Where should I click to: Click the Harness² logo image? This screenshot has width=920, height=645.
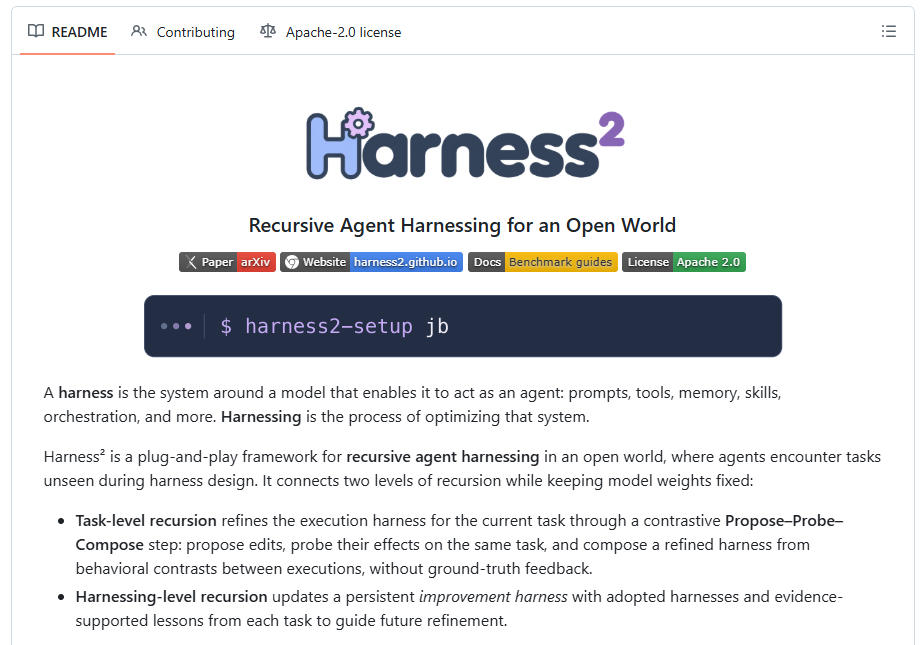(x=465, y=143)
